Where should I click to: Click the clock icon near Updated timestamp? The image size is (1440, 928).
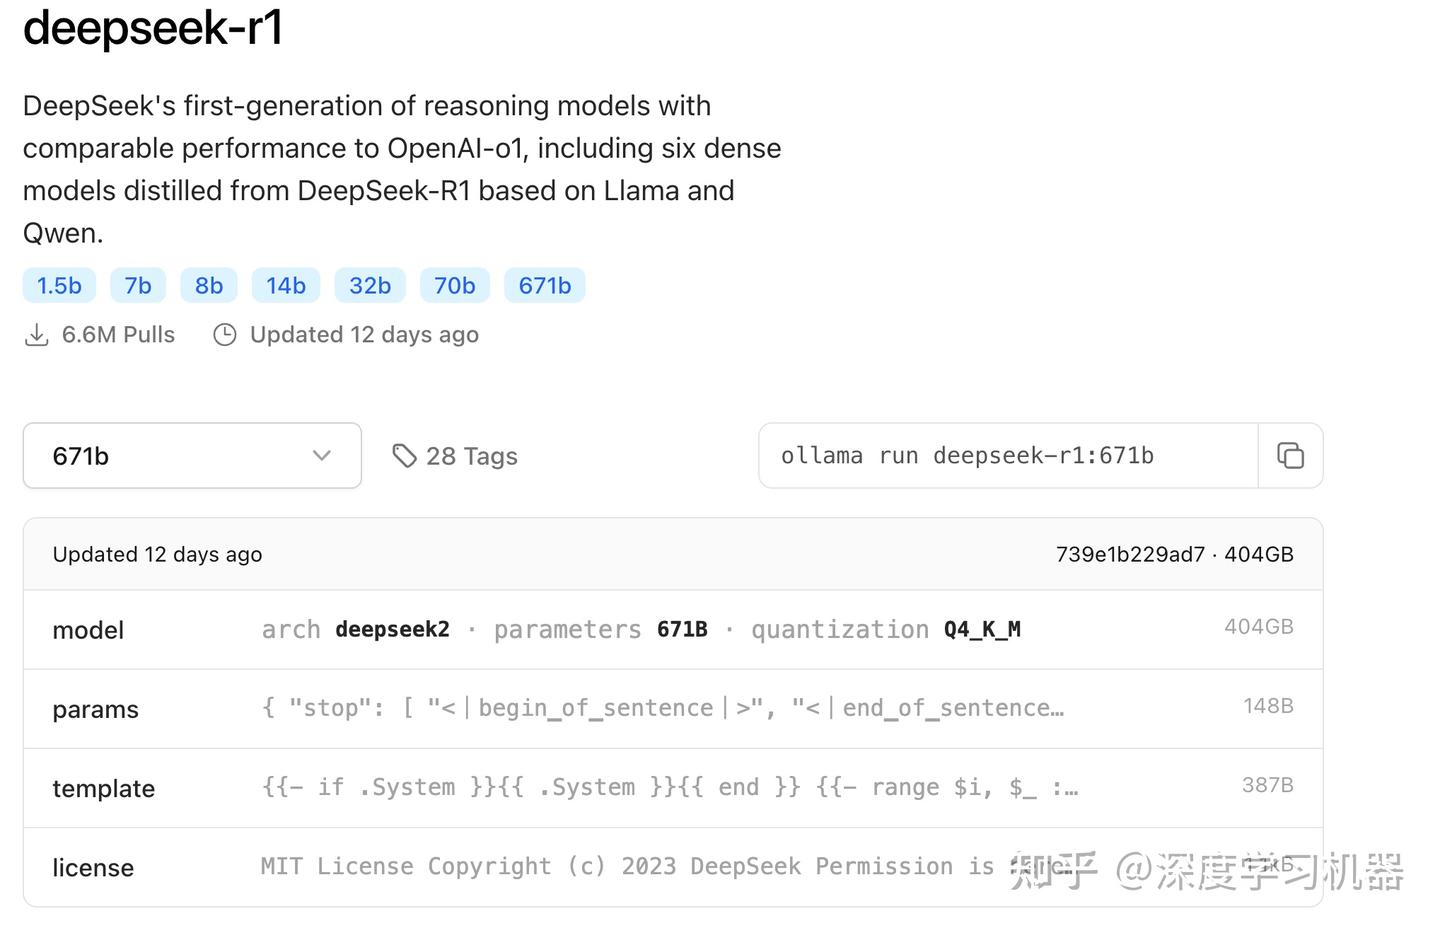[226, 334]
